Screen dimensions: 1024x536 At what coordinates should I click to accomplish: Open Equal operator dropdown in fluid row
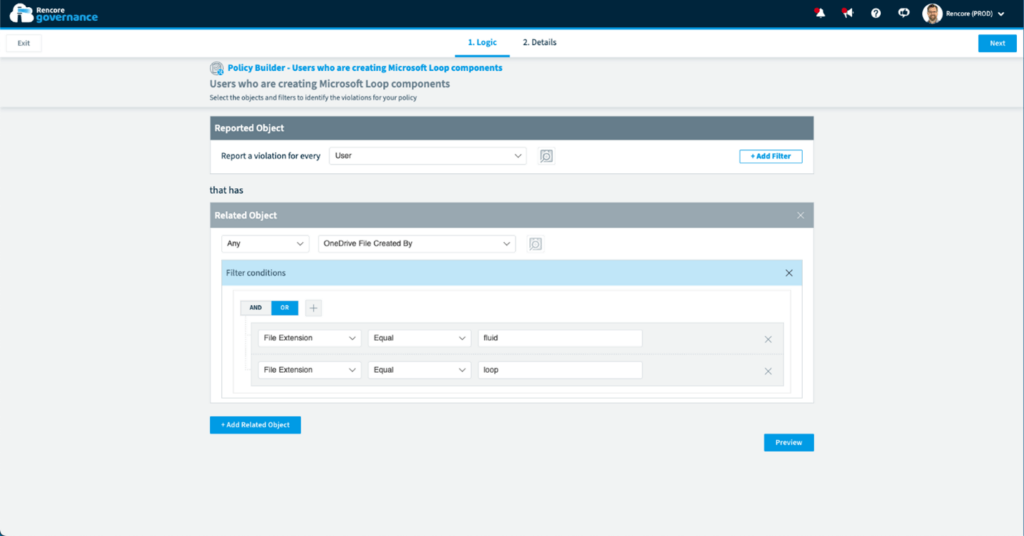click(x=419, y=338)
